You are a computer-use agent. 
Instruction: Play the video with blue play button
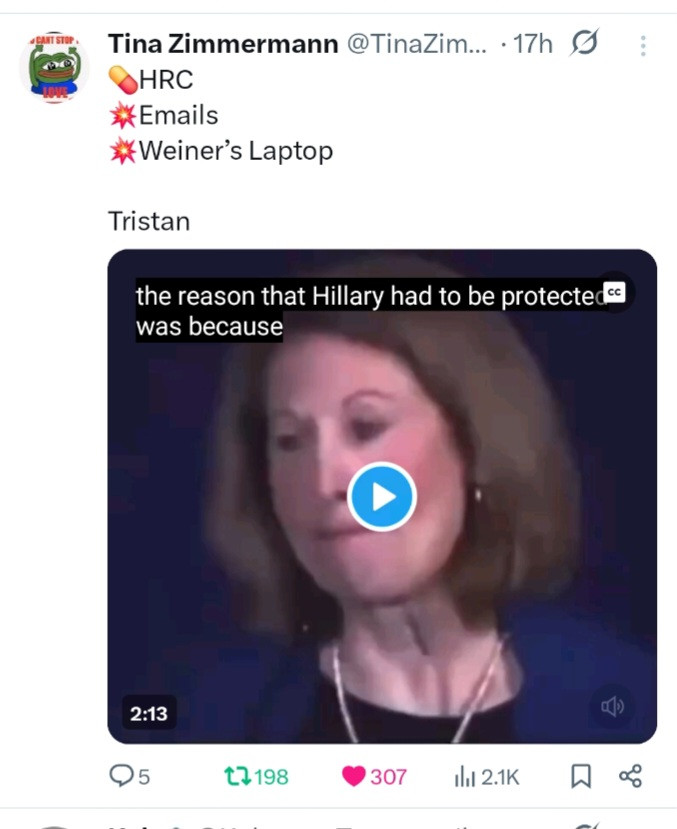[382, 496]
